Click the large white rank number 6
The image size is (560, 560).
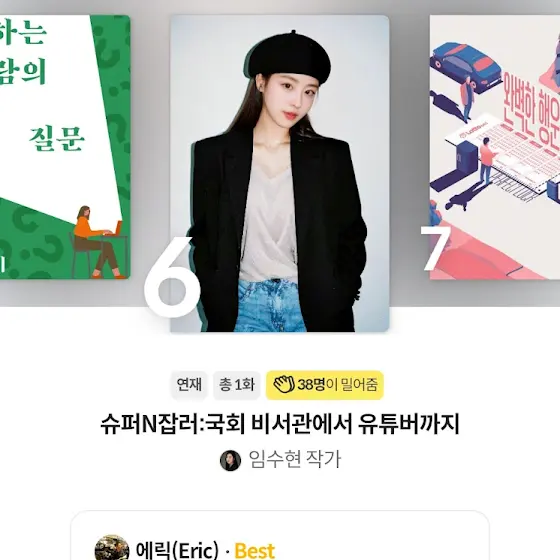pyautogui.click(x=172, y=276)
